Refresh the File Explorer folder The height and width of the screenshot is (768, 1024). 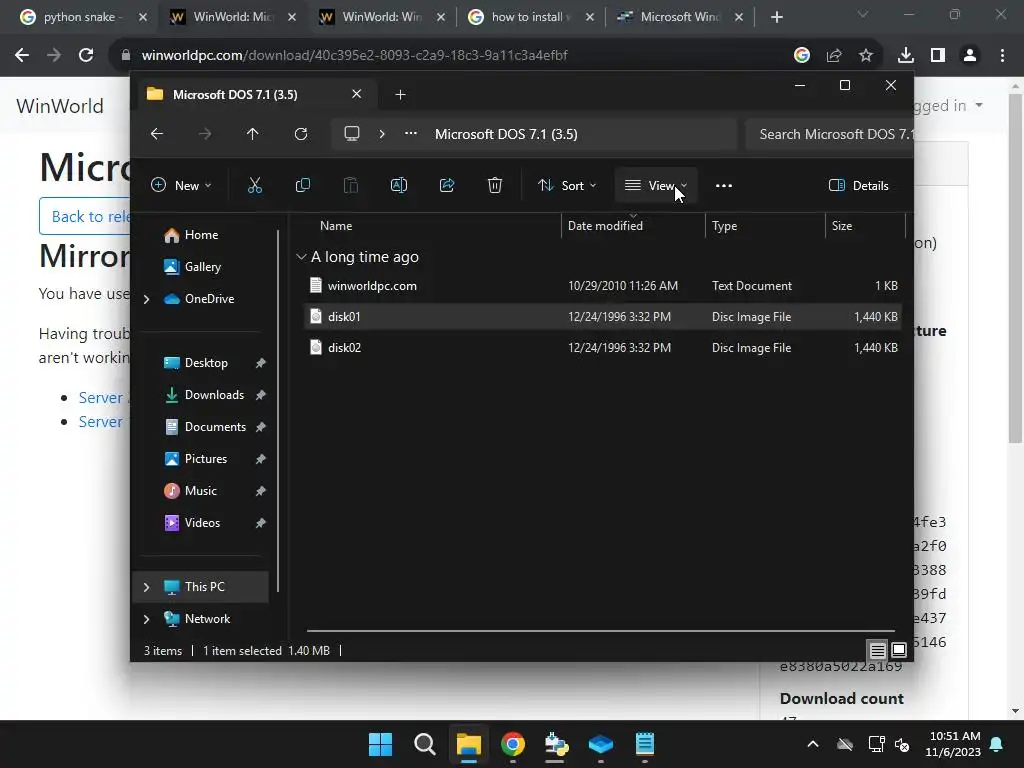coord(300,134)
